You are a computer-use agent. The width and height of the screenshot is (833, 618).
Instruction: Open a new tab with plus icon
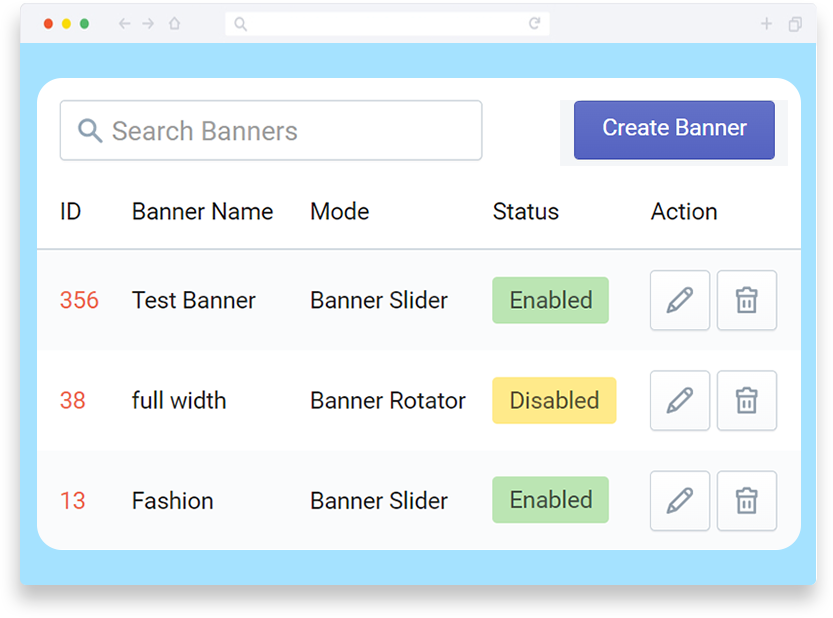[x=766, y=24]
